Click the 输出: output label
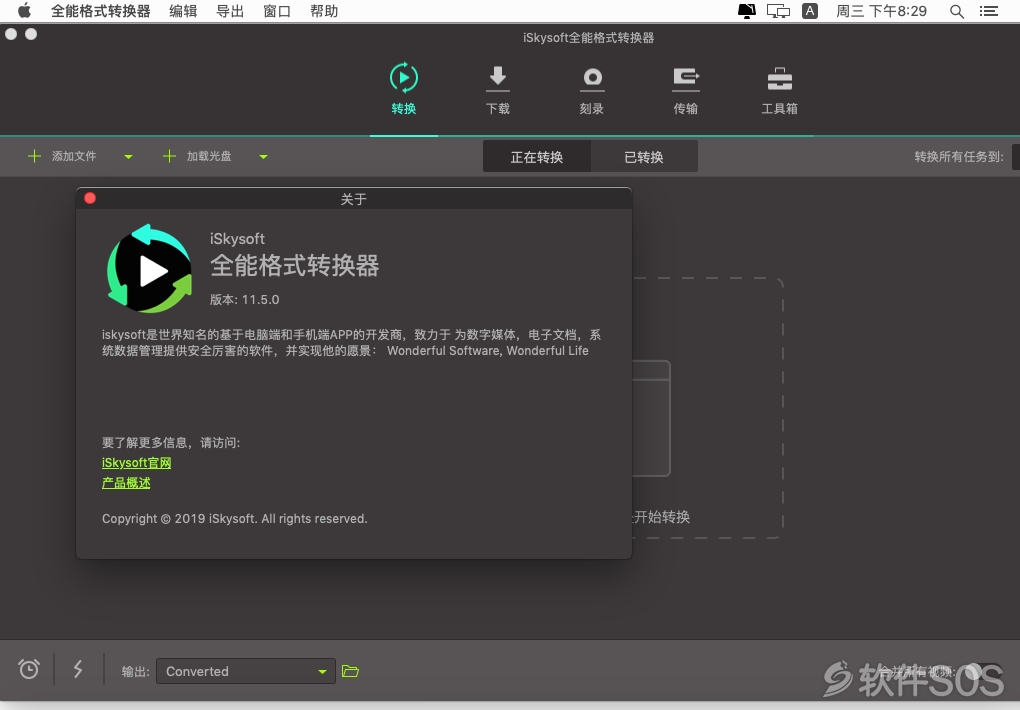Image resolution: width=1020 pixels, height=710 pixels. (x=135, y=672)
